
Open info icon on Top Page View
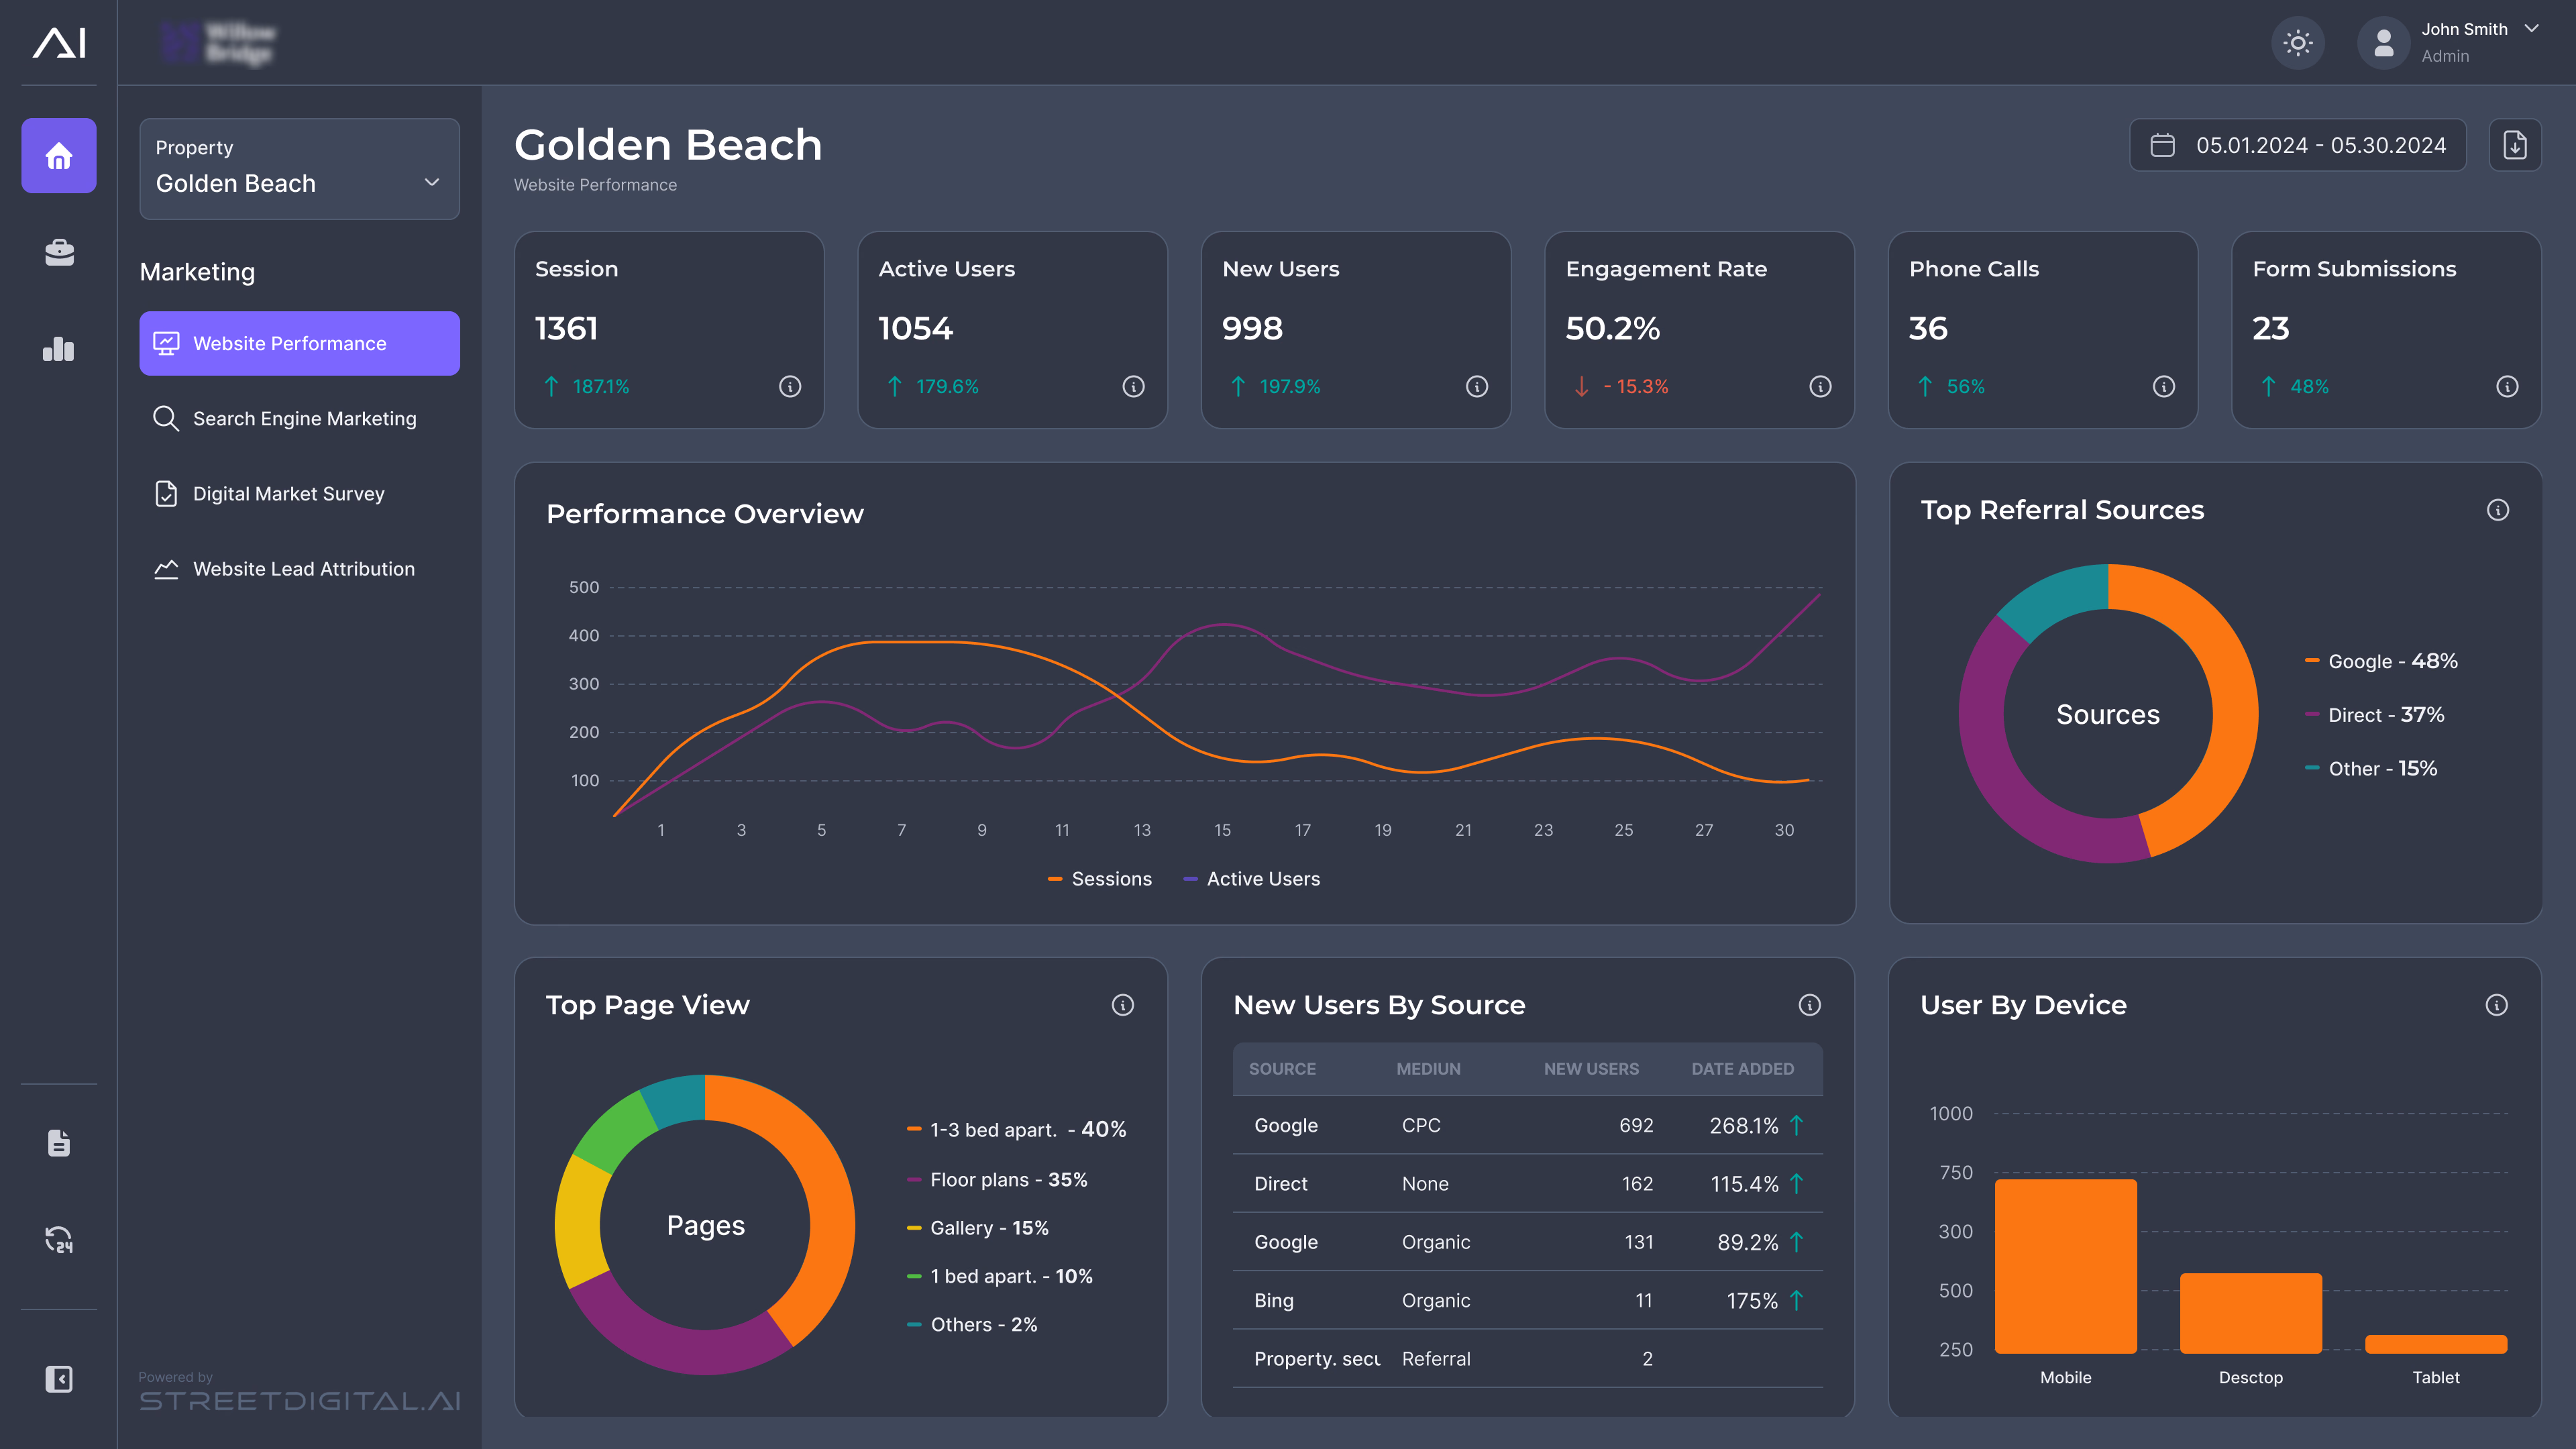coord(1123,1005)
